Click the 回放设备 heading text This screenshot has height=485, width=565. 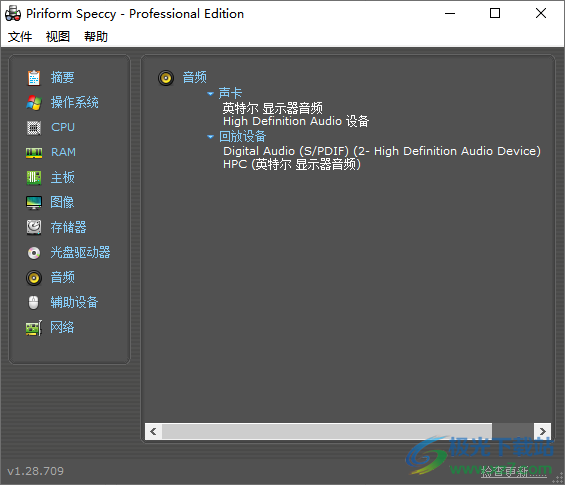click(242, 137)
